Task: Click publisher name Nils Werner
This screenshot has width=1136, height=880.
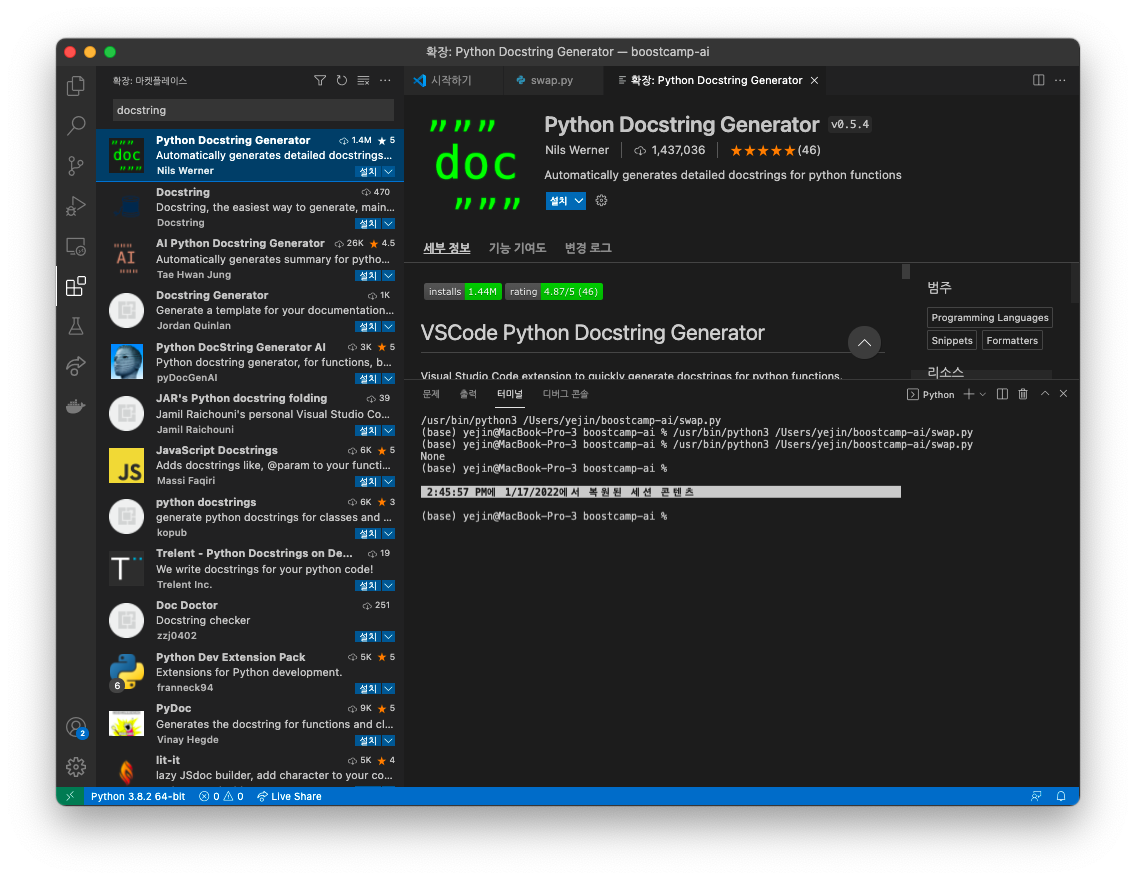Action: [577, 150]
